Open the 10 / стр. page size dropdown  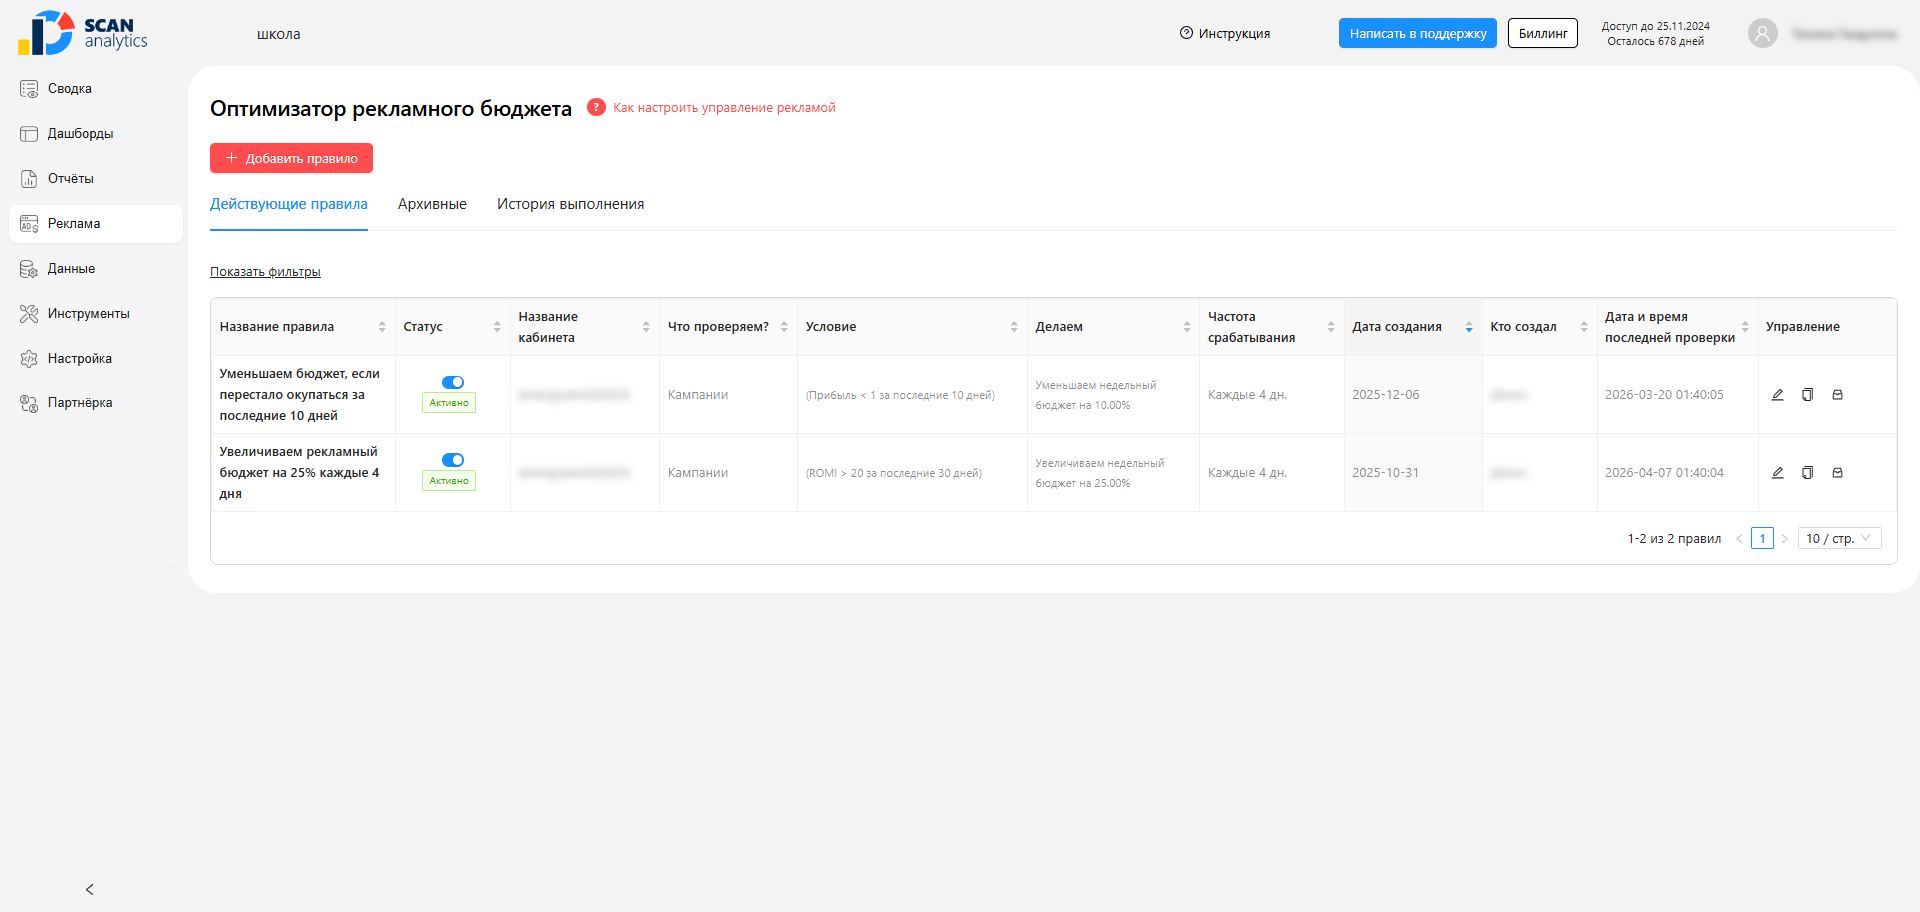coord(1839,539)
